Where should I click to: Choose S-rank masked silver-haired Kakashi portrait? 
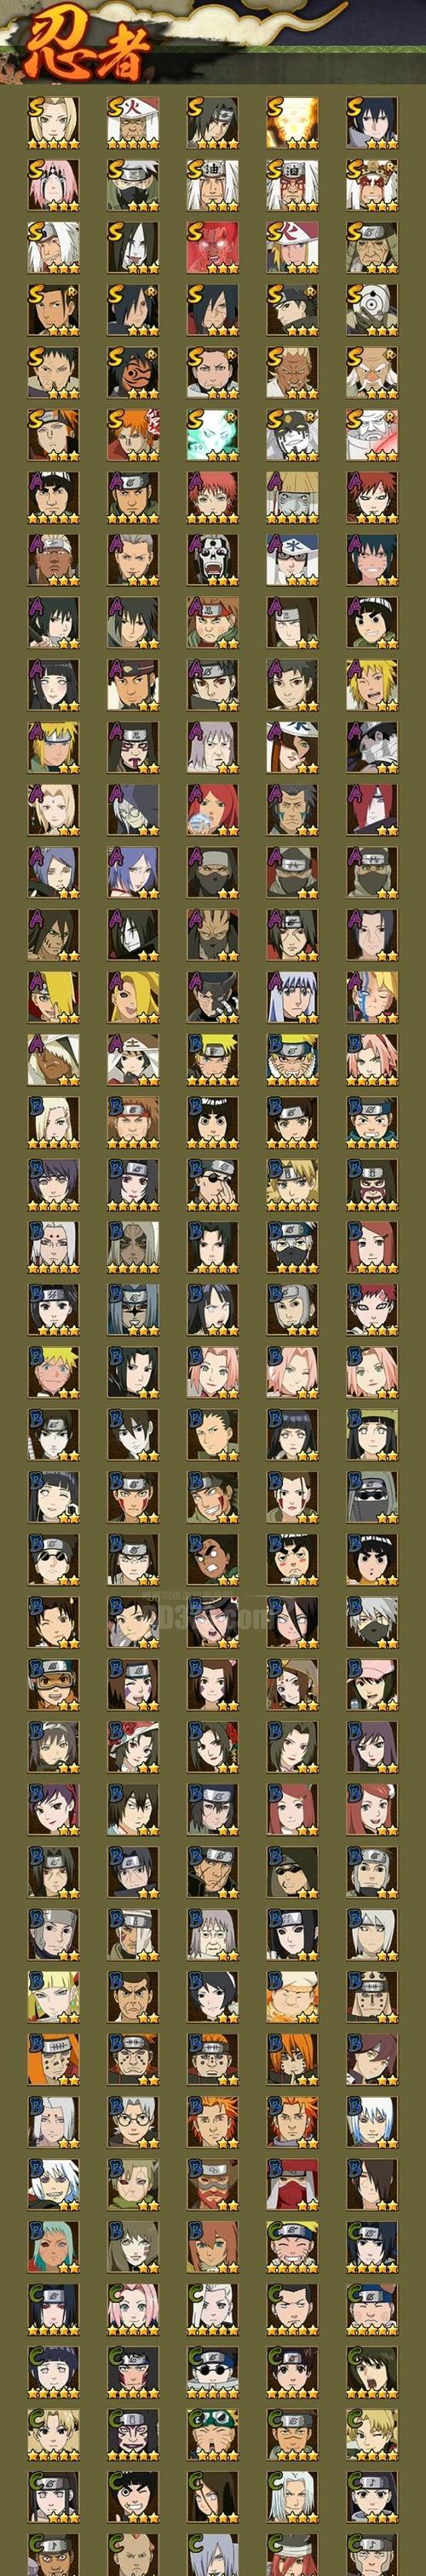[133, 184]
